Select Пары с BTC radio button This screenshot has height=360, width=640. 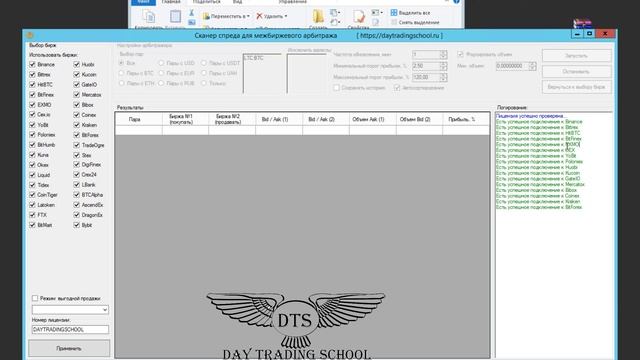pos(121,73)
